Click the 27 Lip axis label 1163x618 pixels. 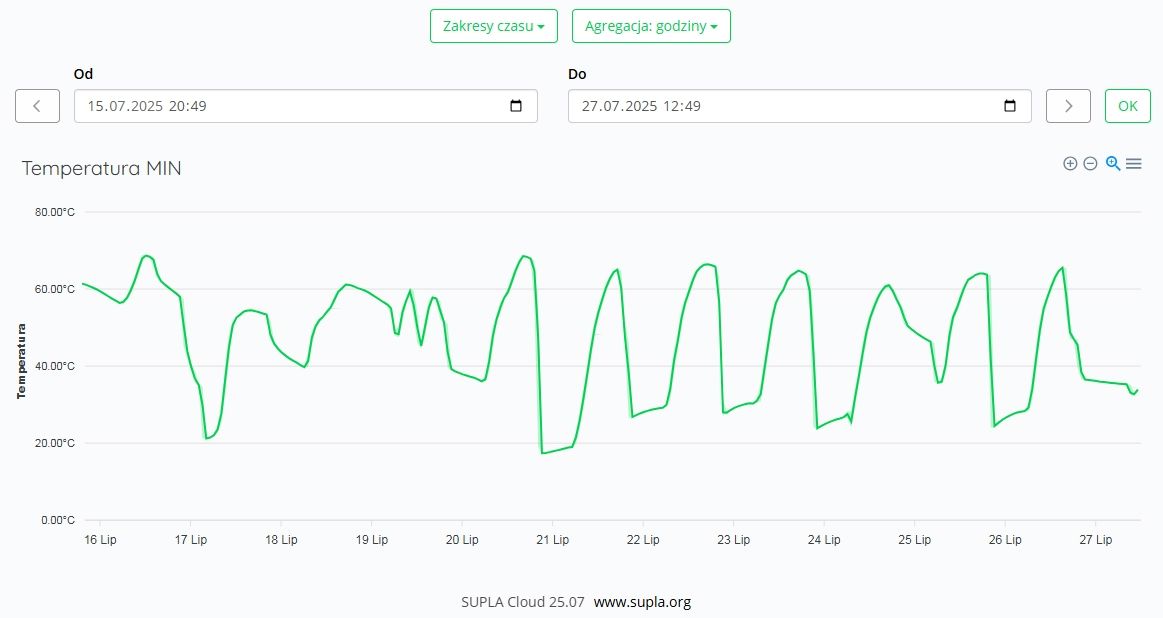point(1096,539)
